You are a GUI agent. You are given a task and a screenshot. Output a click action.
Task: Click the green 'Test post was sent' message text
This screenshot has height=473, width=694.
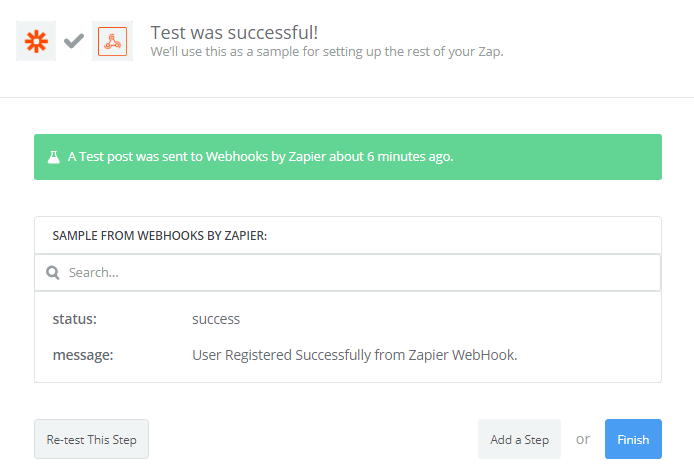(260, 157)
